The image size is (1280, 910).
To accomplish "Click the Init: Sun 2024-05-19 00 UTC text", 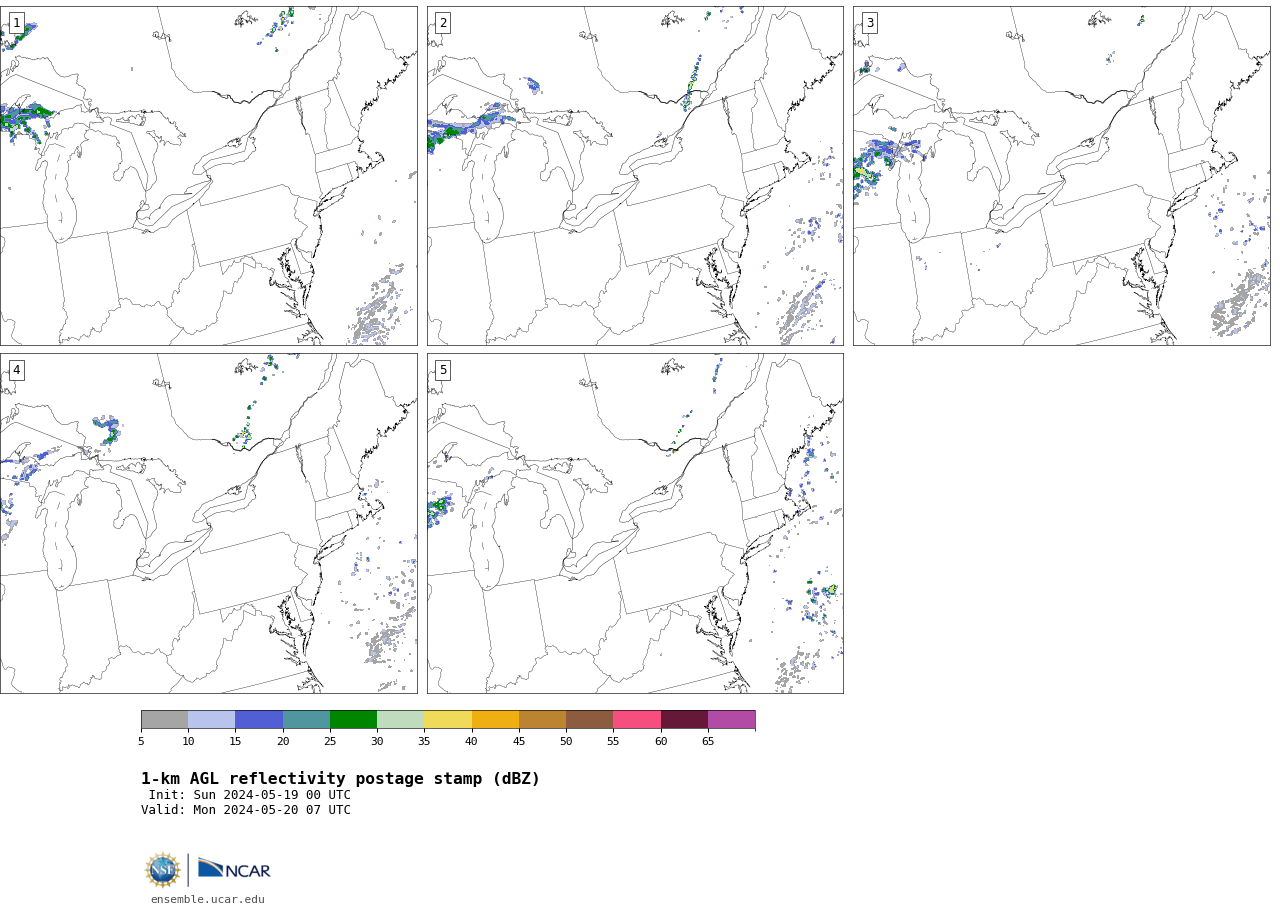I will point(250,795).
